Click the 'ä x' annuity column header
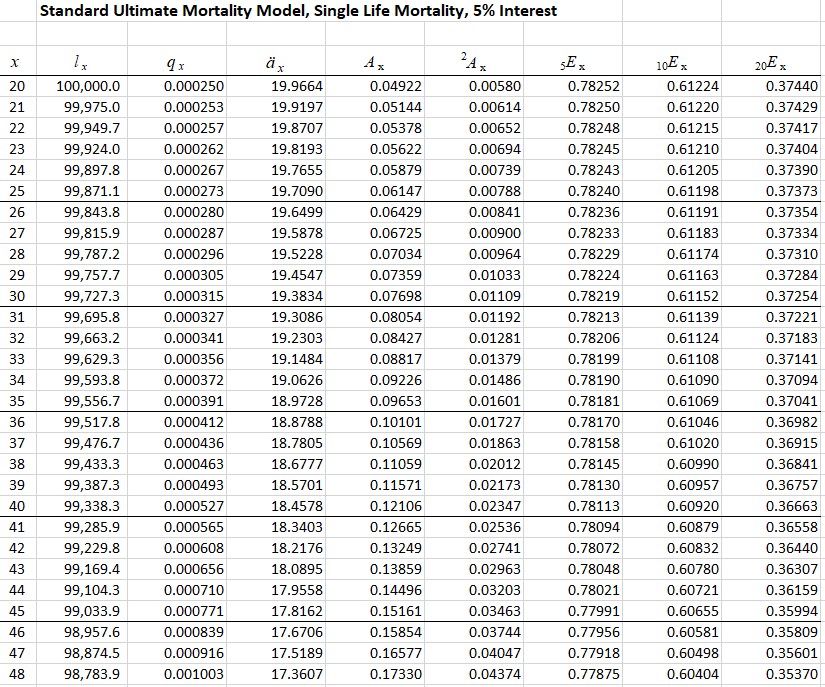Viewport: 825px width, 687px height. [x=275, y=64]
